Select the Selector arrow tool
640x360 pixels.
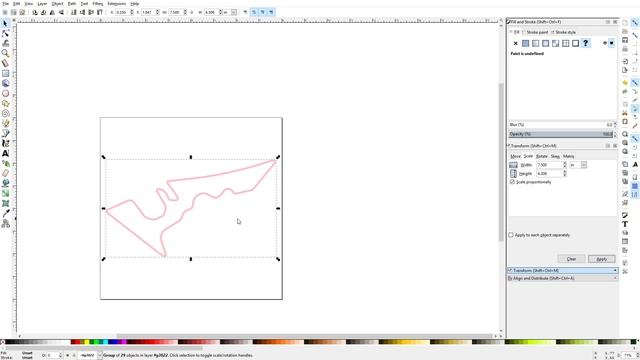5,24
